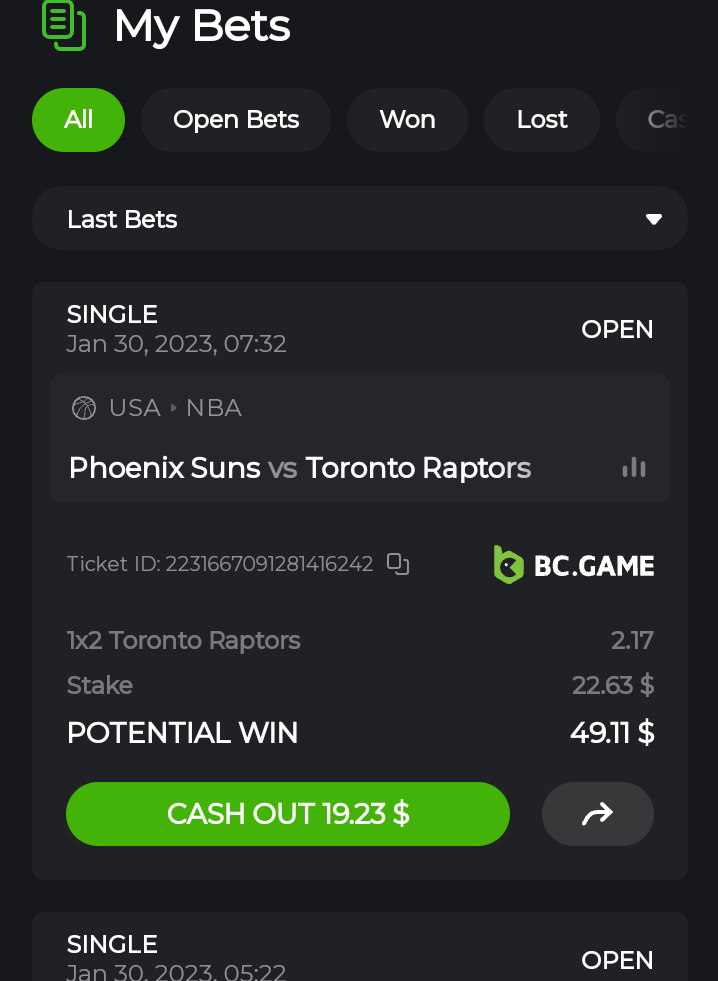Select the All bets filter
Screen dimensions: 718x981
tap(78, 120)
